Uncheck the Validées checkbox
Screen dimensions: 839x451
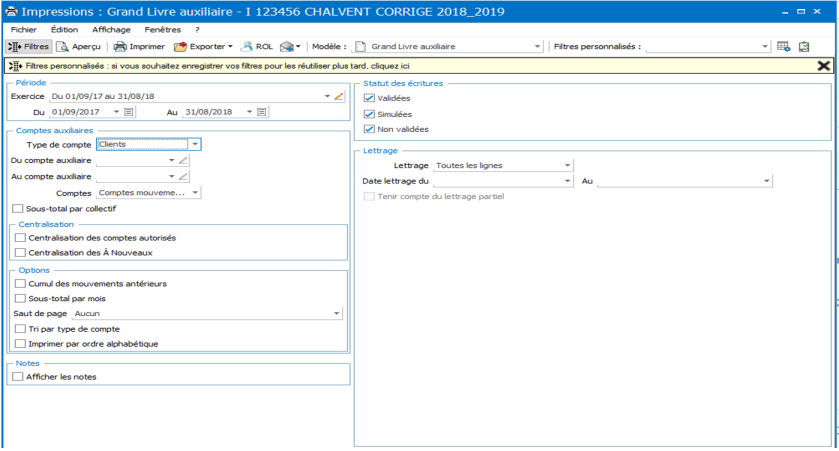point(369,98)
